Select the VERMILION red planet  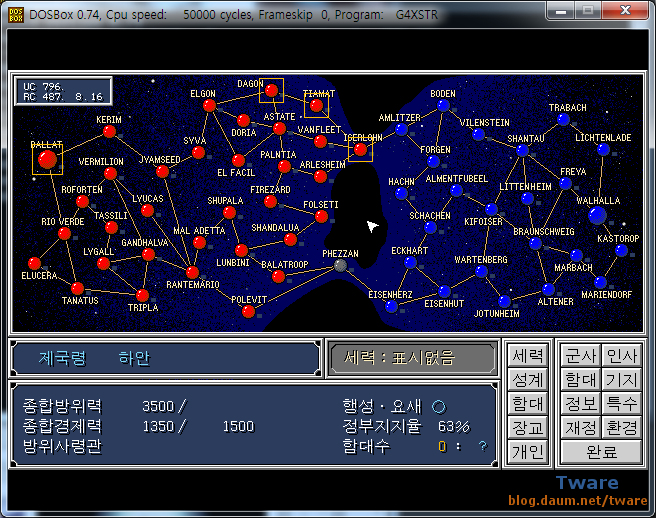110,173
